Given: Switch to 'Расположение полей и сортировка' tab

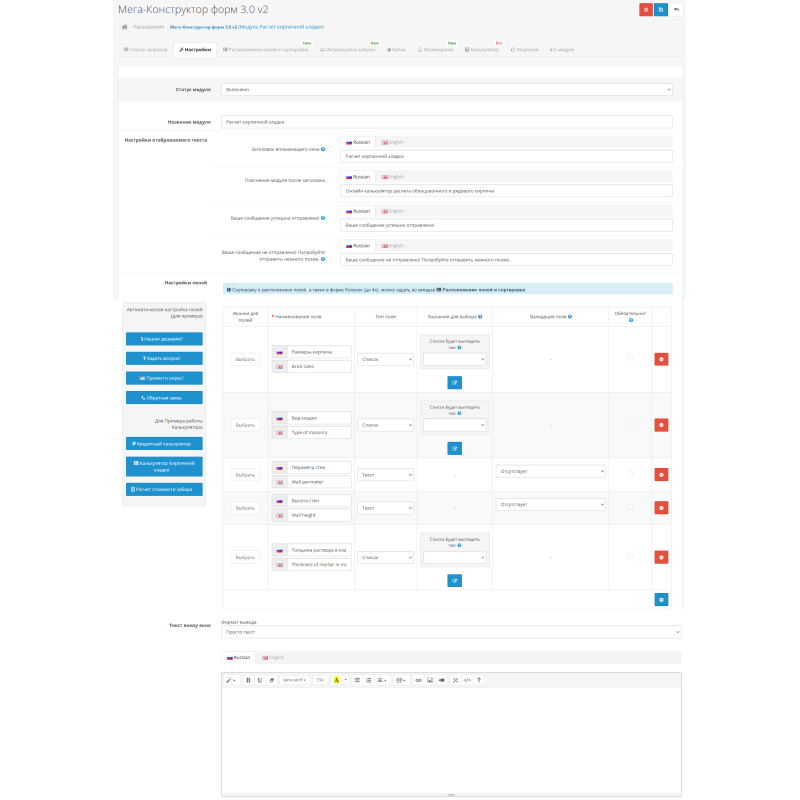Looking at the screenshot, I should 265,49.
